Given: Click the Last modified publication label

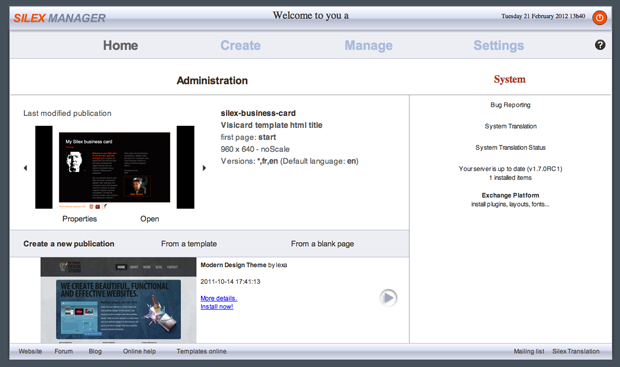Looking at the screenshot, I should [x=67, y=114].
